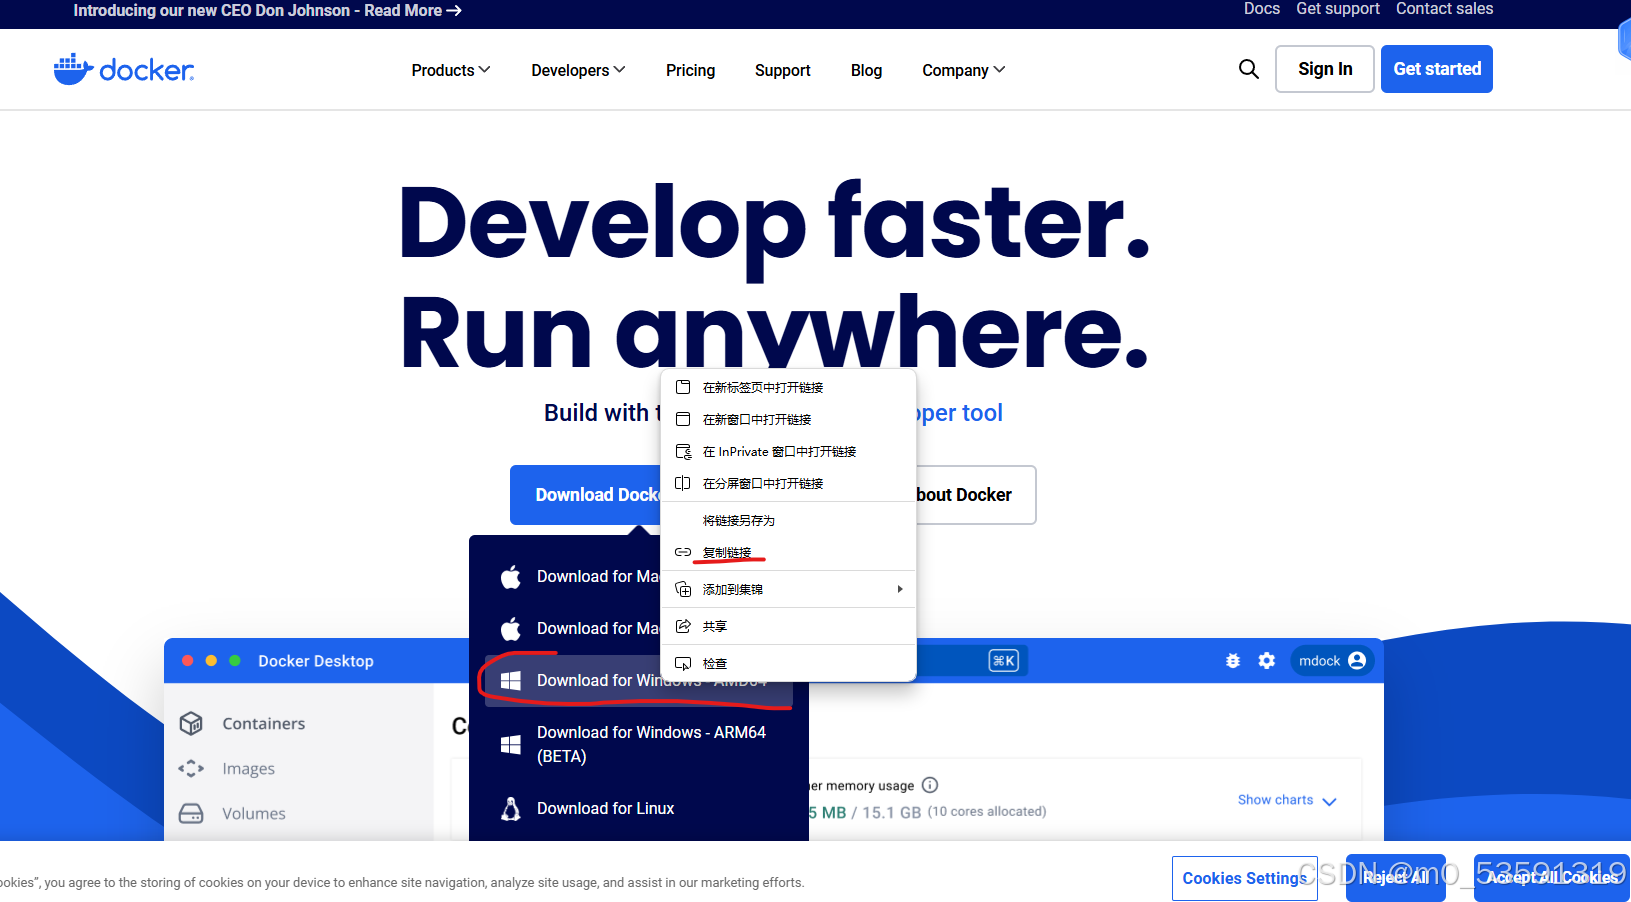Screen dimensions: 1631x902
Task: Click the Volumes disk icon
Action: 191,813
